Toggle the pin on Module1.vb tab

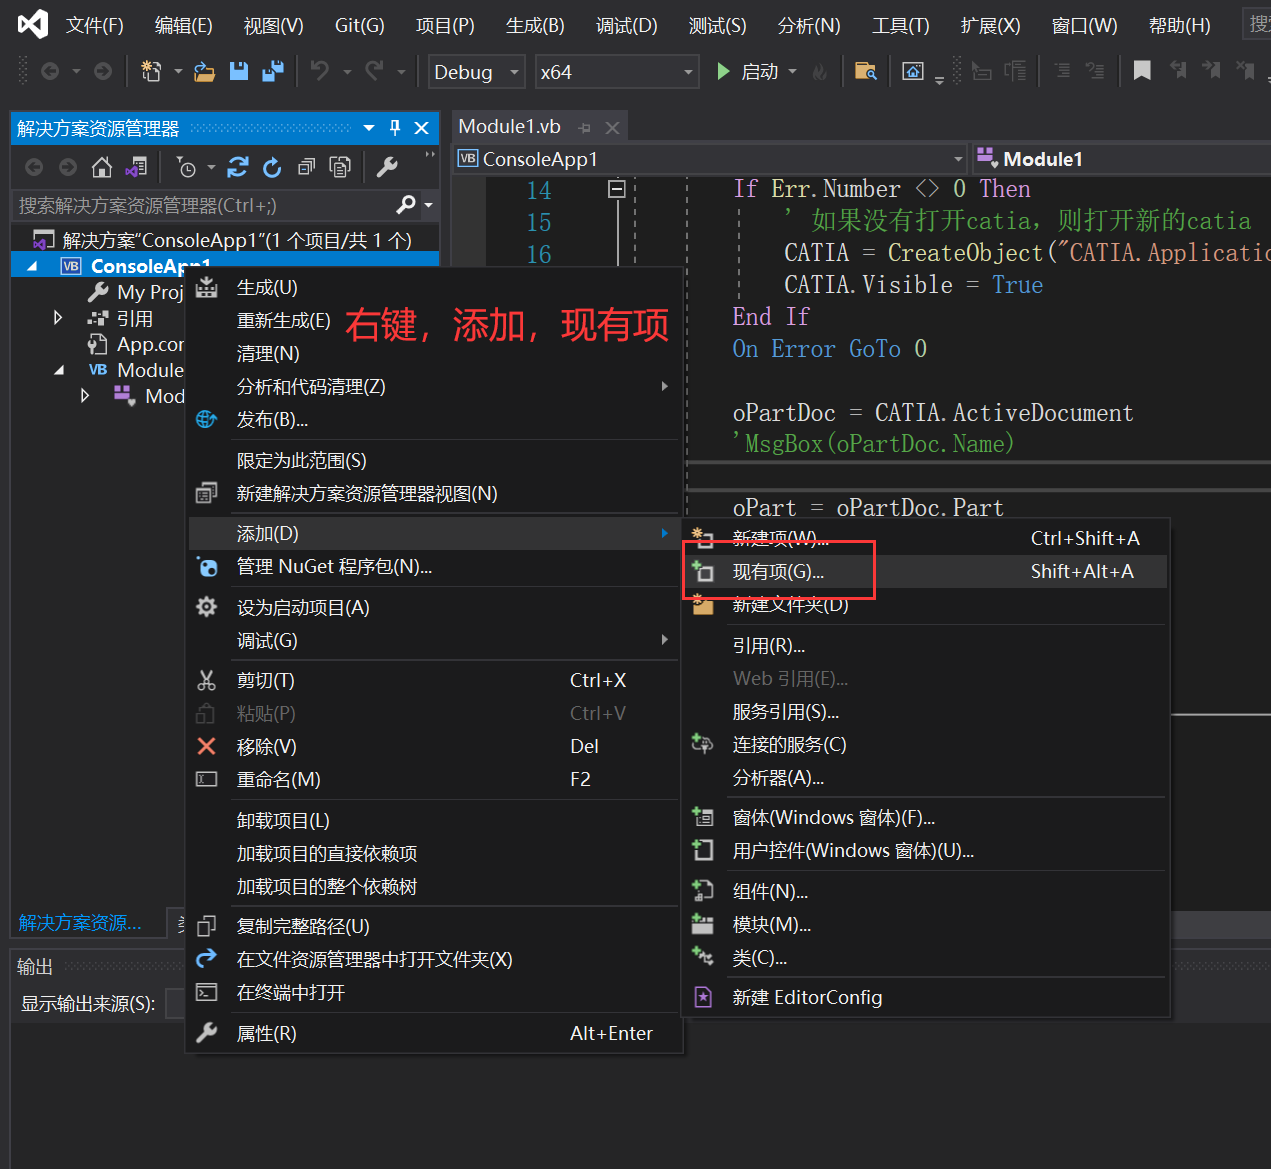point(585,128)
